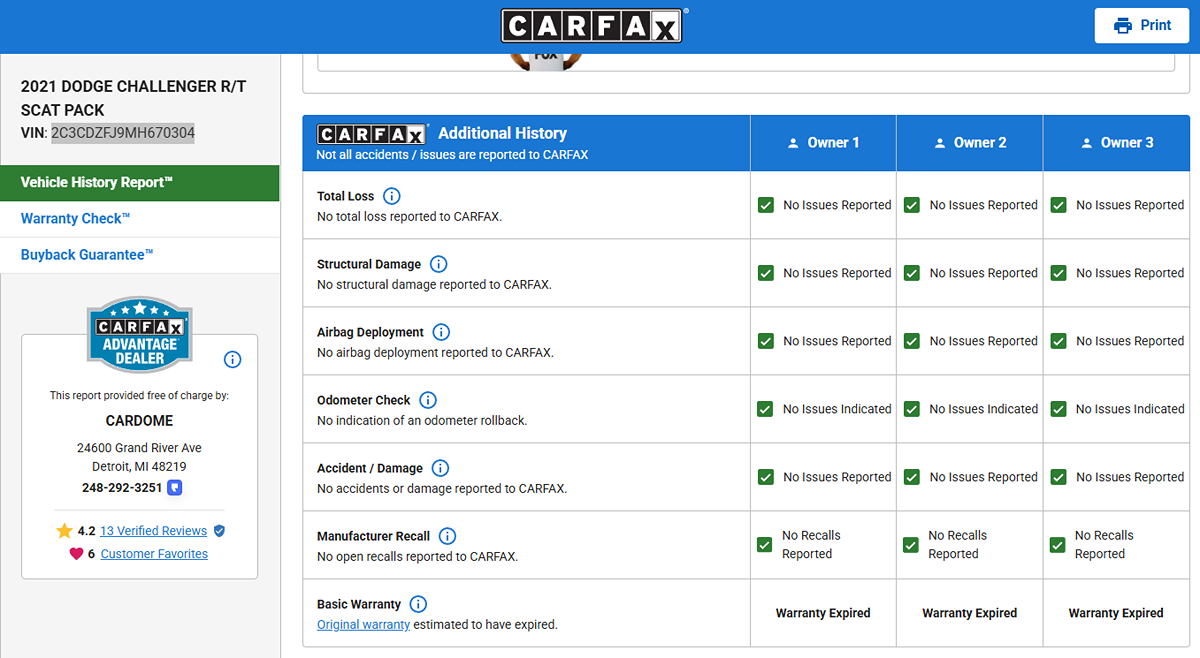Click the Owner 1 person icon

click(793, 143)
